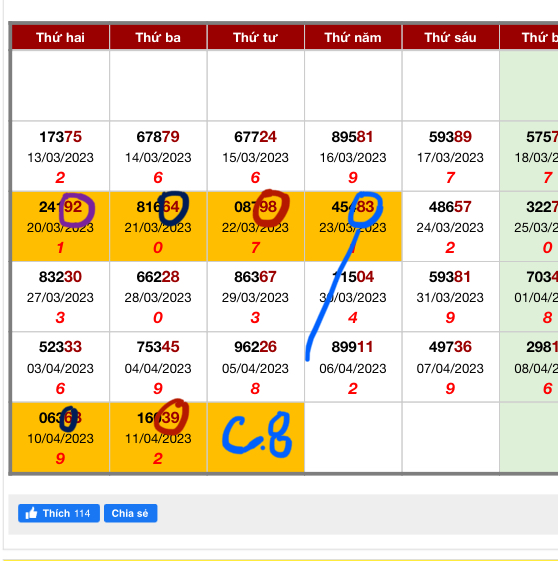The height and width of the screenshot is (561, 558).
Task: Click the cell with number 48657
Action: point(450,226)
